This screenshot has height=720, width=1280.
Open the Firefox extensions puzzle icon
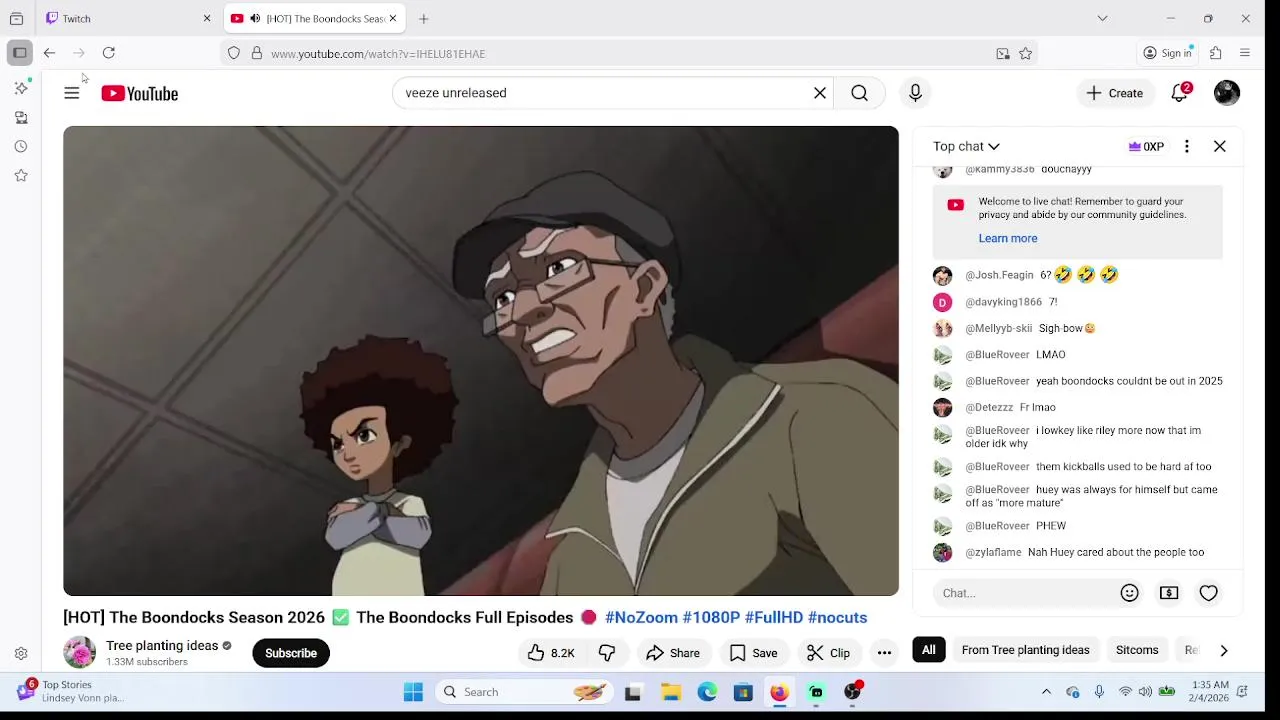(x=1216, y=53)
